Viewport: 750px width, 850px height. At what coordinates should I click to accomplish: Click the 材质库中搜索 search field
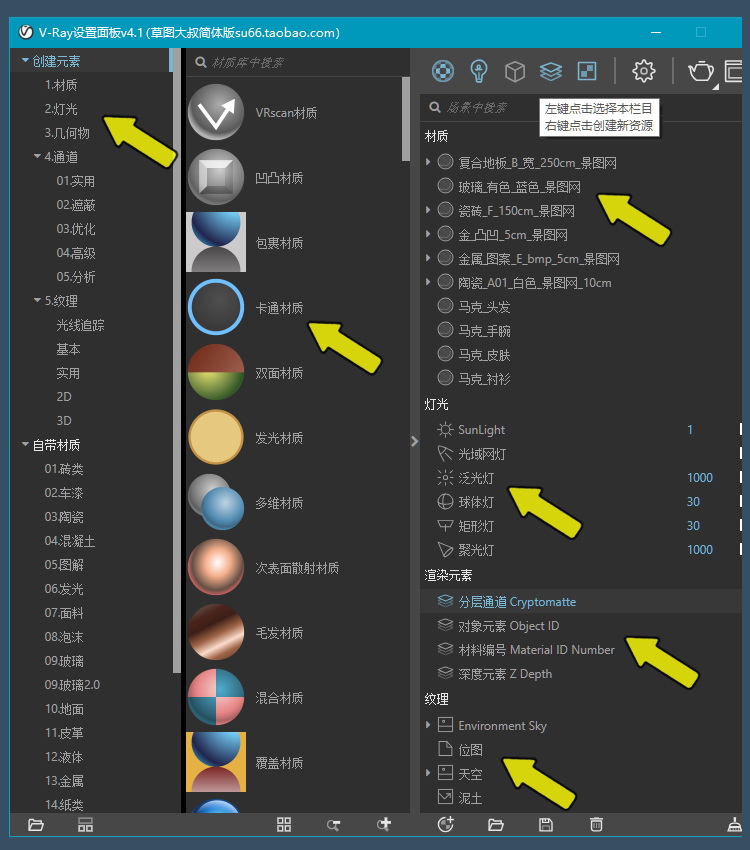(297, 62)
